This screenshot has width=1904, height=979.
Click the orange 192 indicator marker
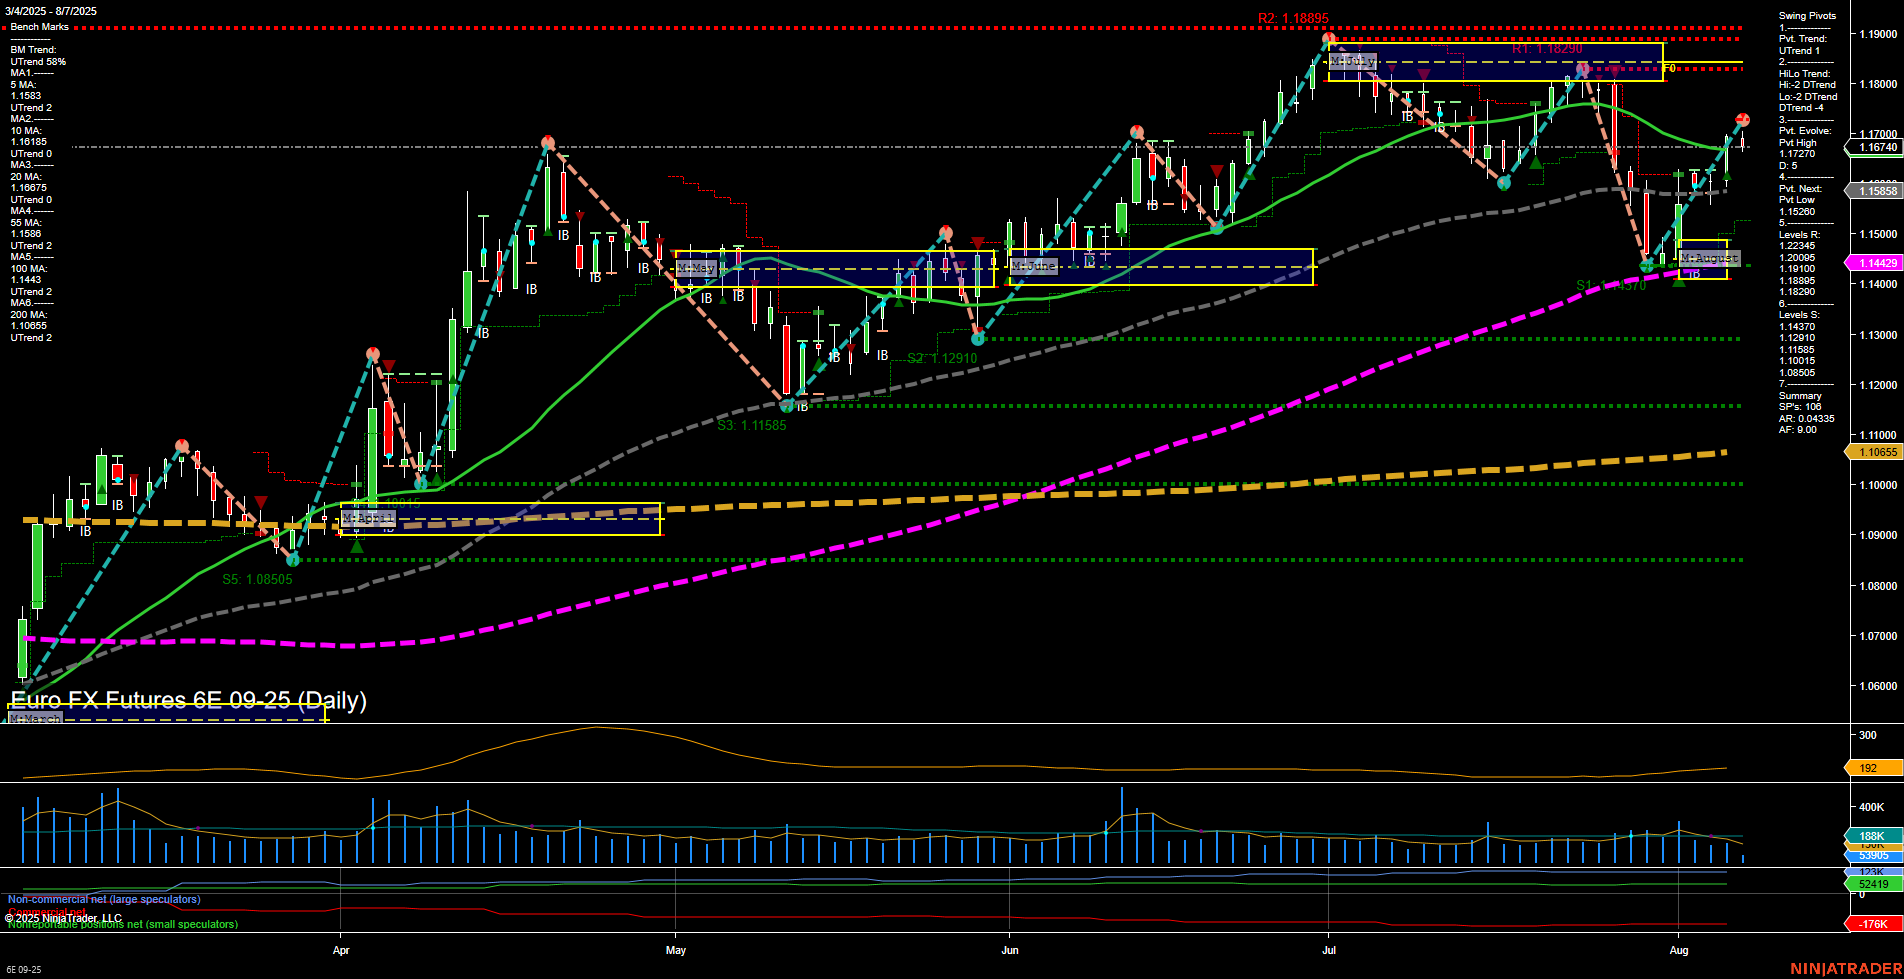click(x=1872, y=768)
